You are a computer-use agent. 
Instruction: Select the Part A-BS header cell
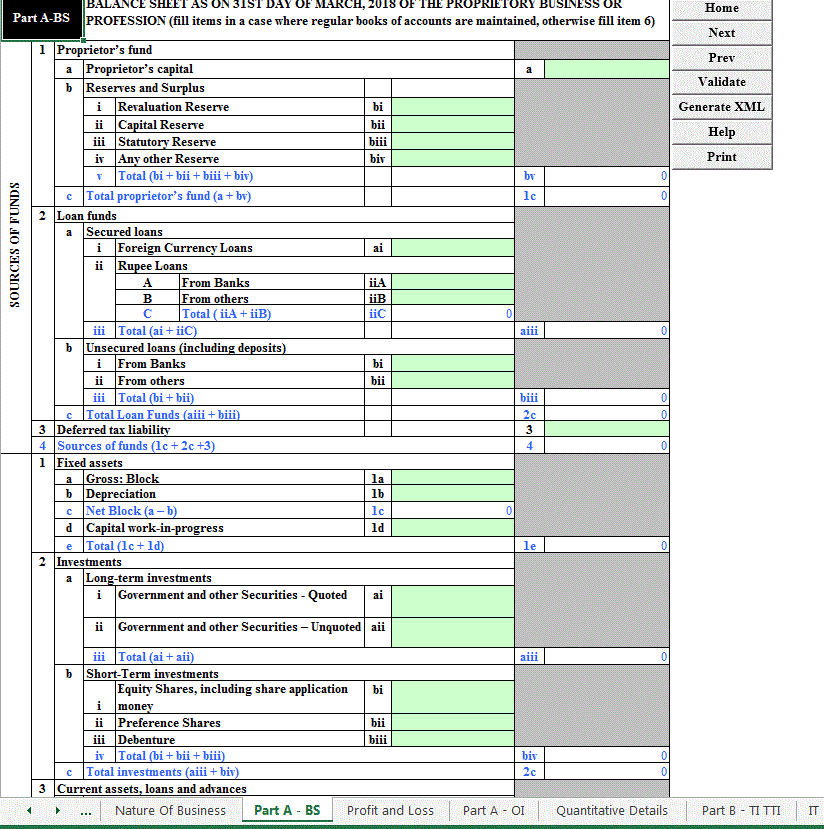tap(42, 19)
